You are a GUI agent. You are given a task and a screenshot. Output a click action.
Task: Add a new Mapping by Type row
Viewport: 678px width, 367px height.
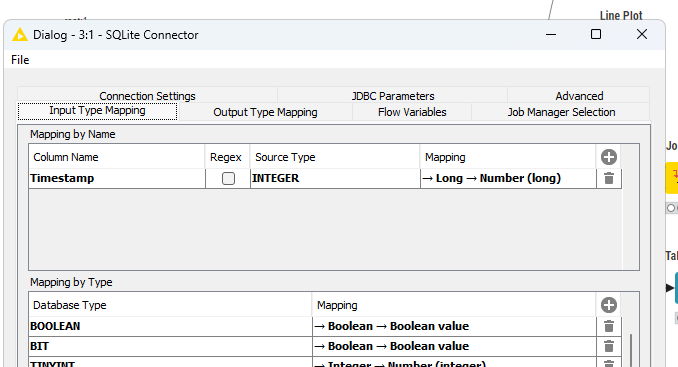tap(609, 305)
